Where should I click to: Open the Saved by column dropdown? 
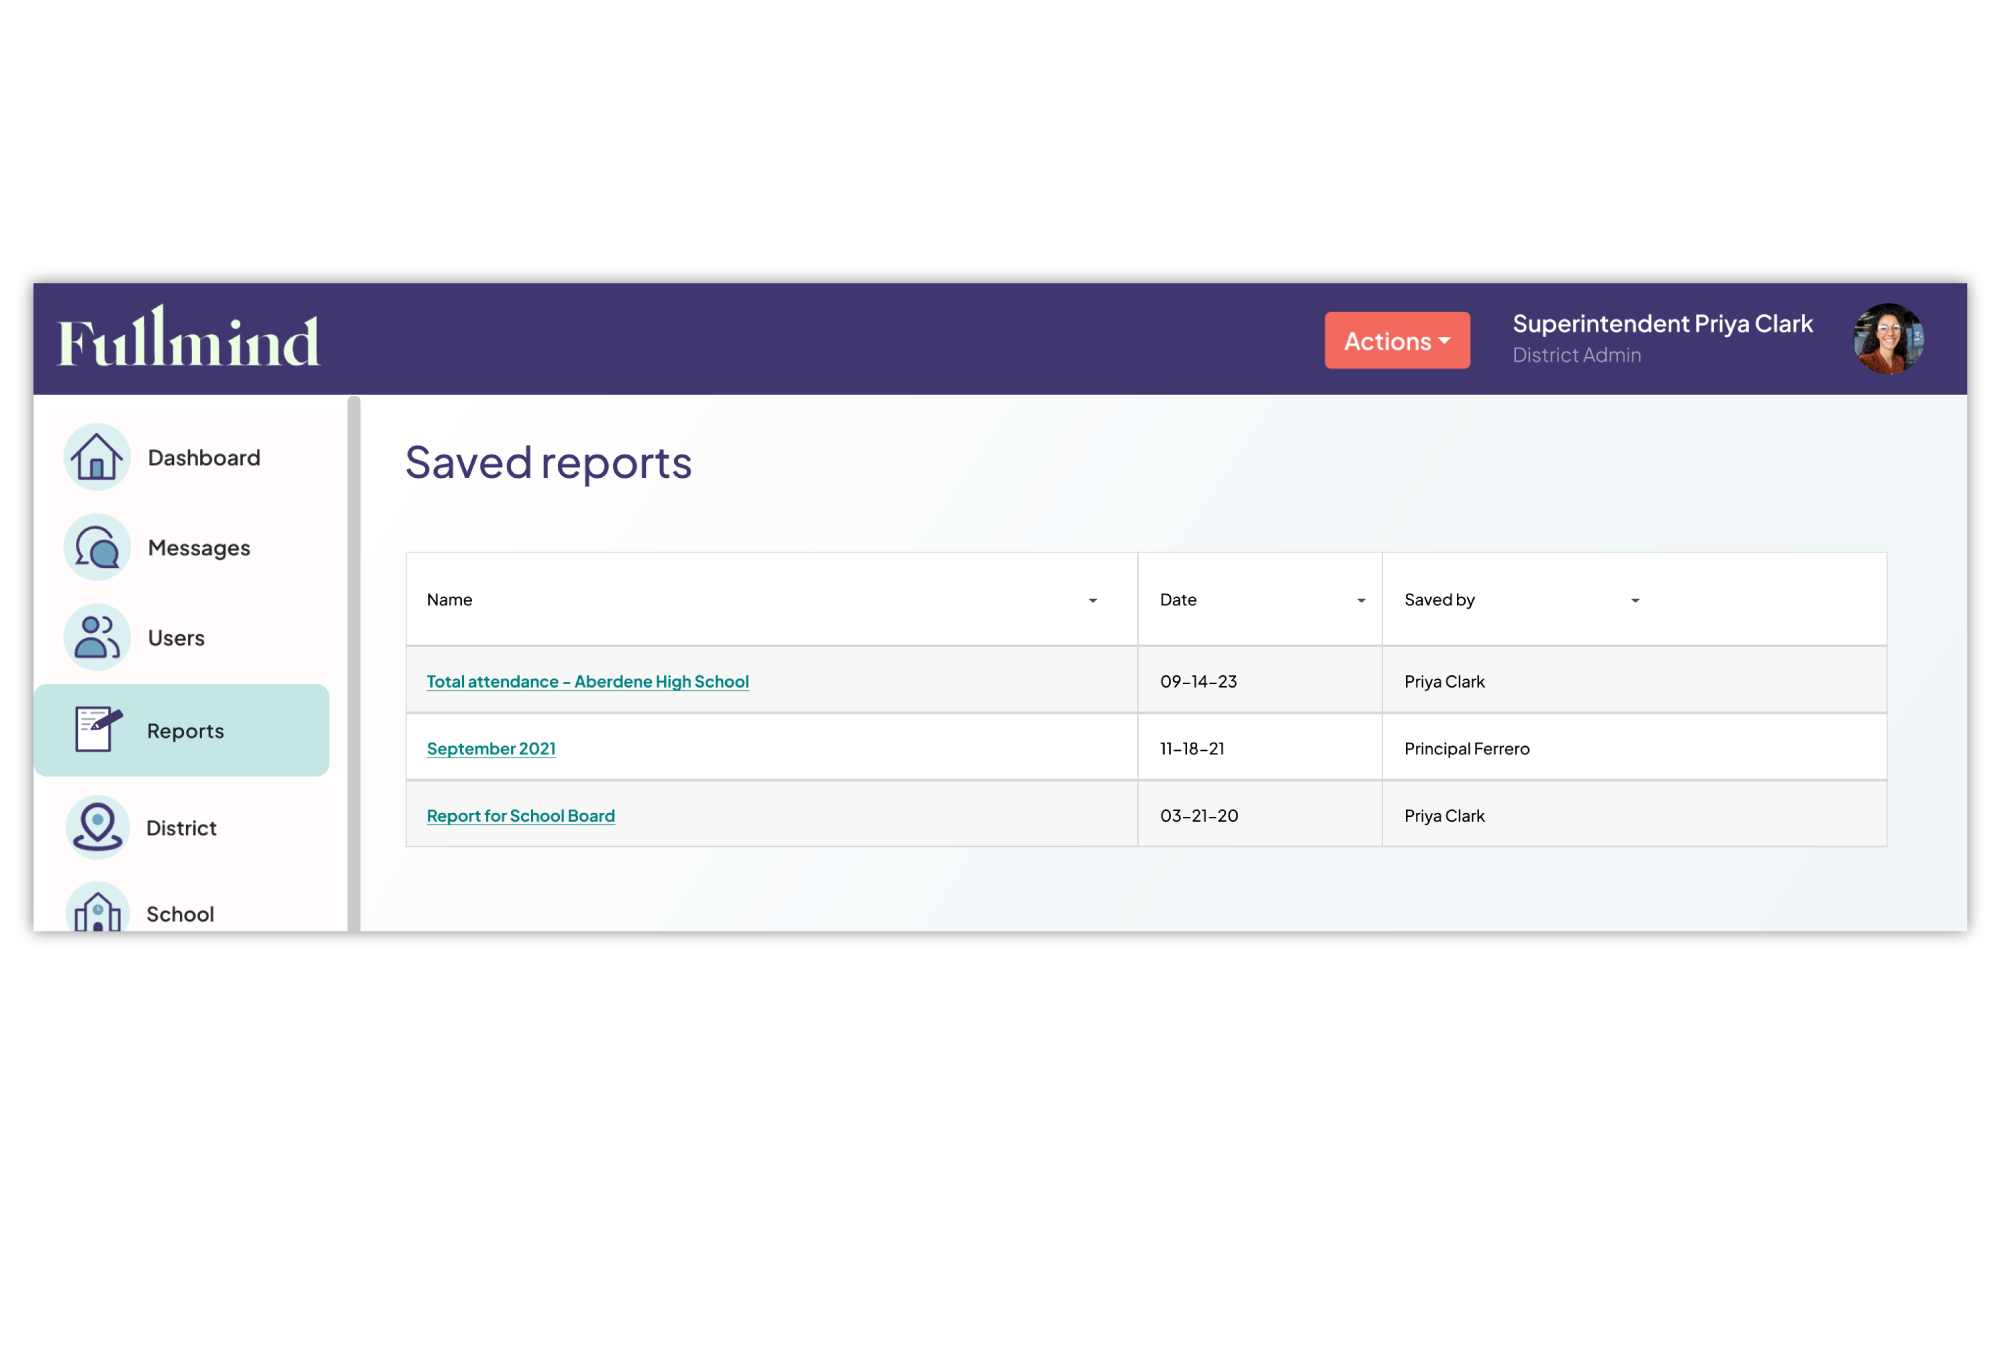1634,600
